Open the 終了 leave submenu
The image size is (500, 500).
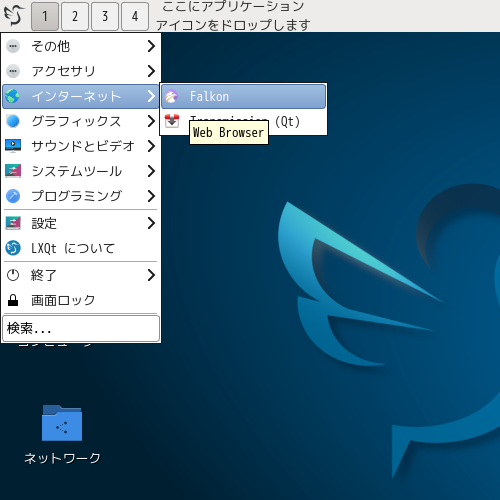pyautogui.click(x=81, y=275)
